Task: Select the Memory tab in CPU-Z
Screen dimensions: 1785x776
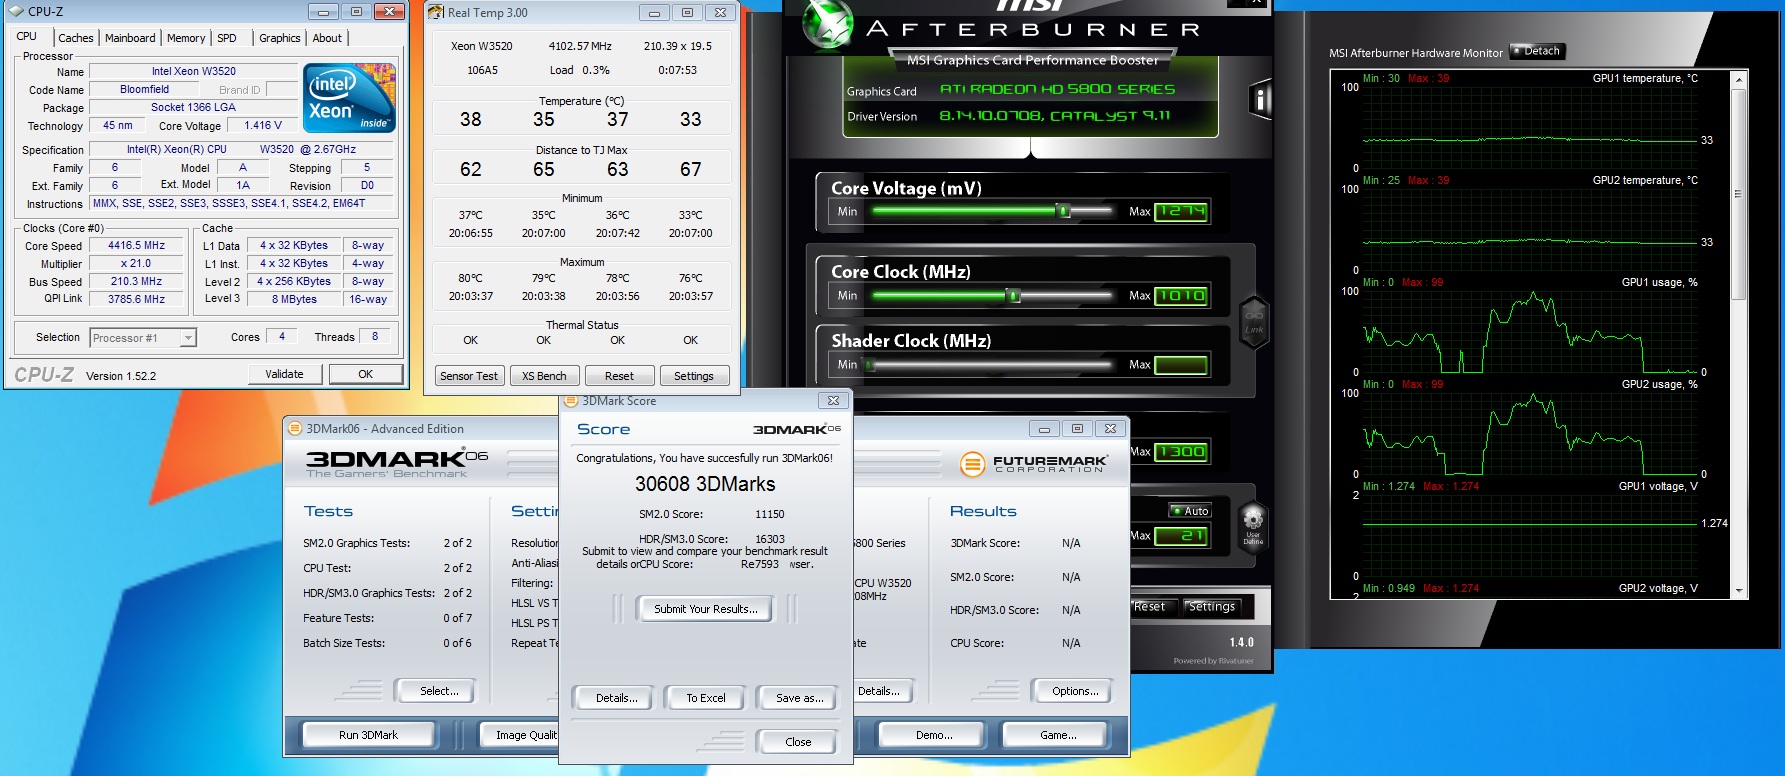Action: pos(186,38)
